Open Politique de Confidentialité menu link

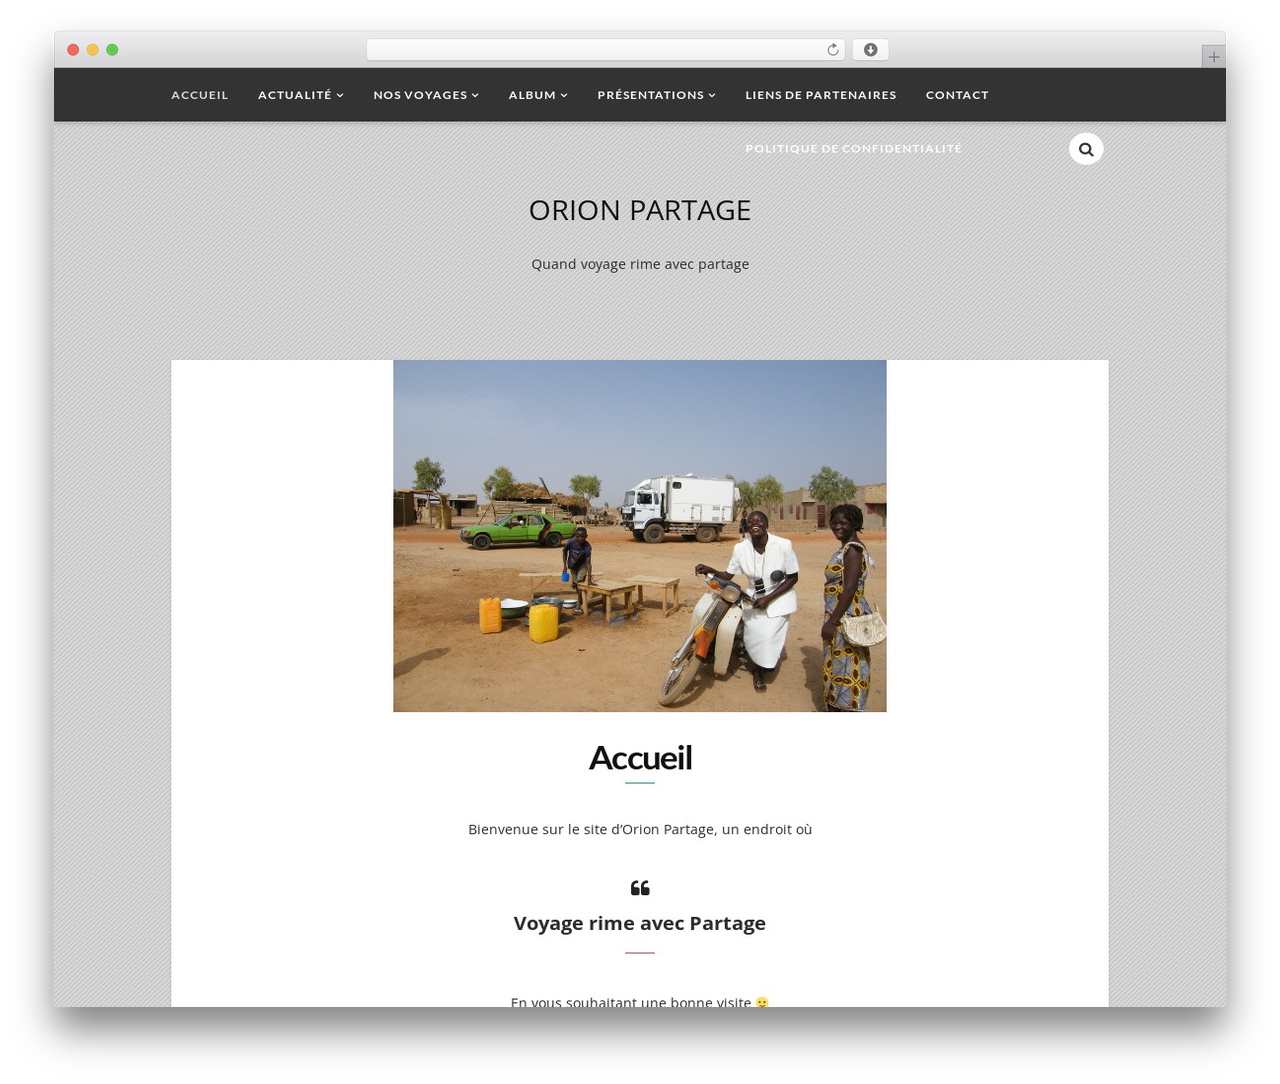click(853, 149)
